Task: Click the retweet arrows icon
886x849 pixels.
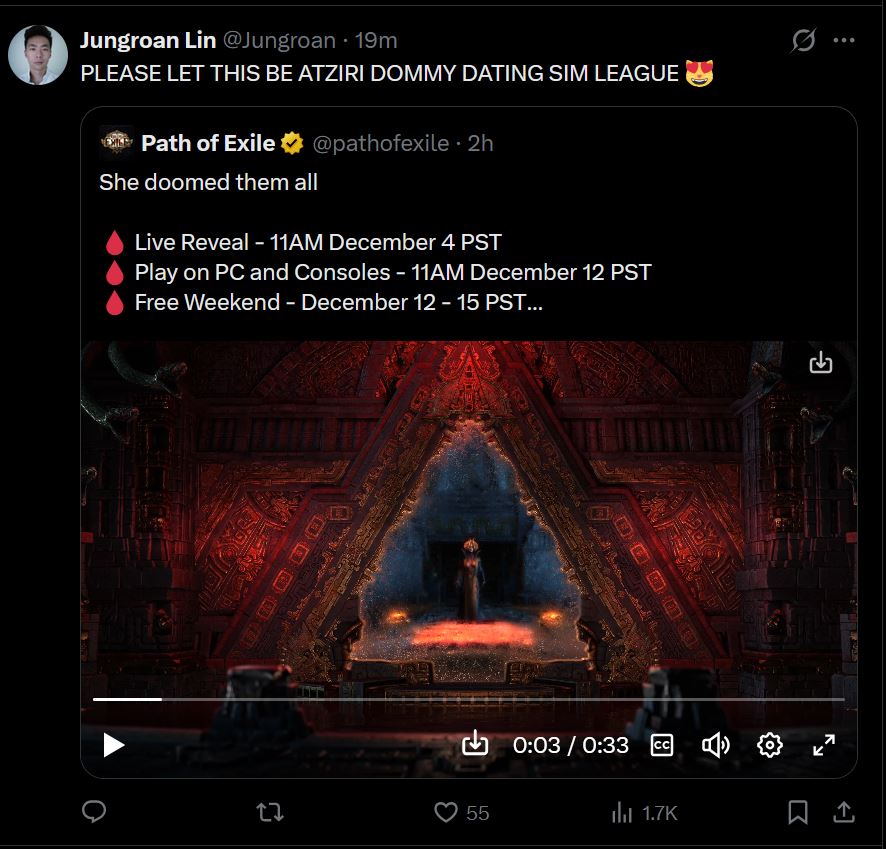Action: click(x=270, y=812)
